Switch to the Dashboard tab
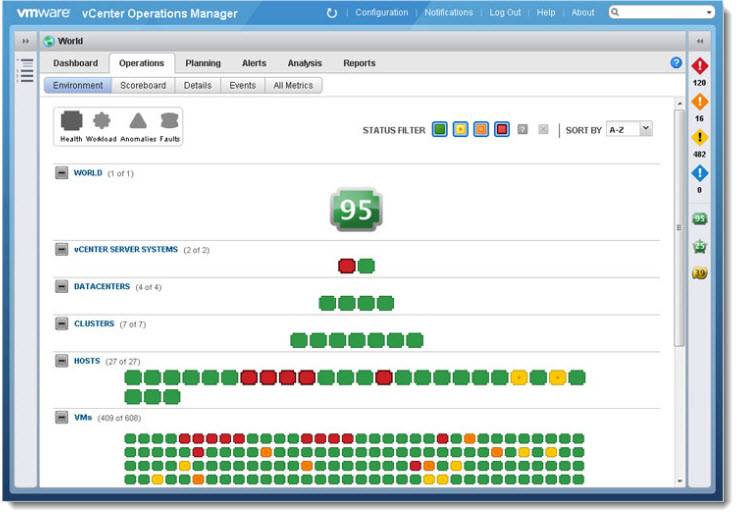Viewport: 739px width, 517px height. click(75, 63)
